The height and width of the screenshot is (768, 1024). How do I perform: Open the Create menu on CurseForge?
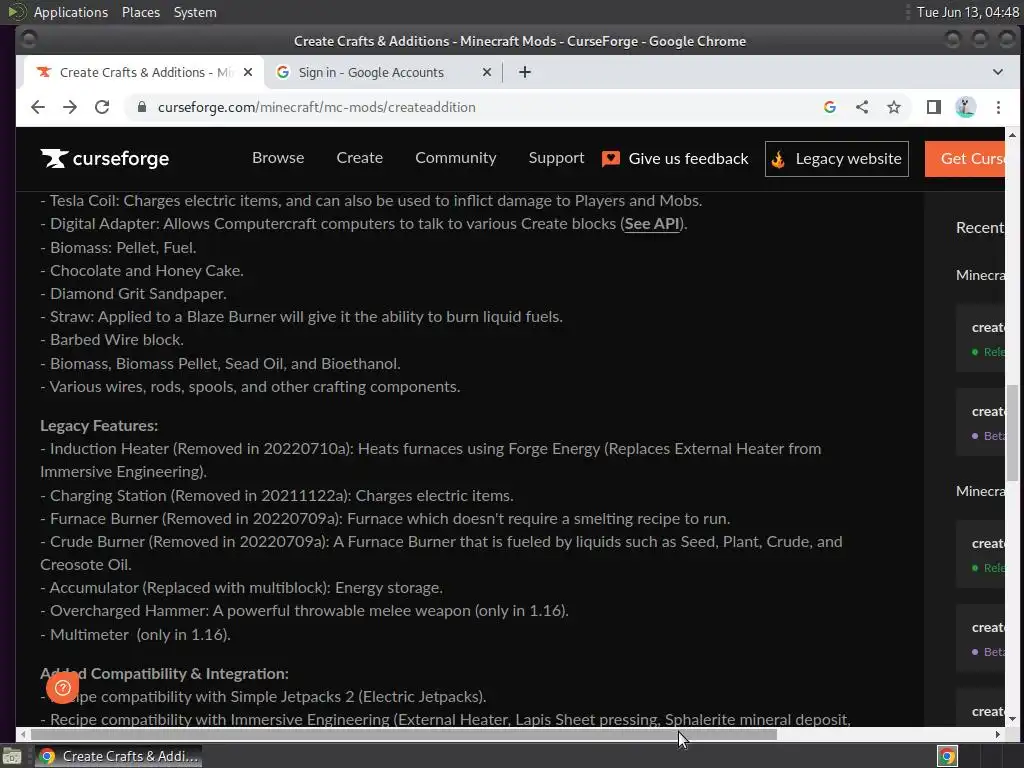[360, 158]
